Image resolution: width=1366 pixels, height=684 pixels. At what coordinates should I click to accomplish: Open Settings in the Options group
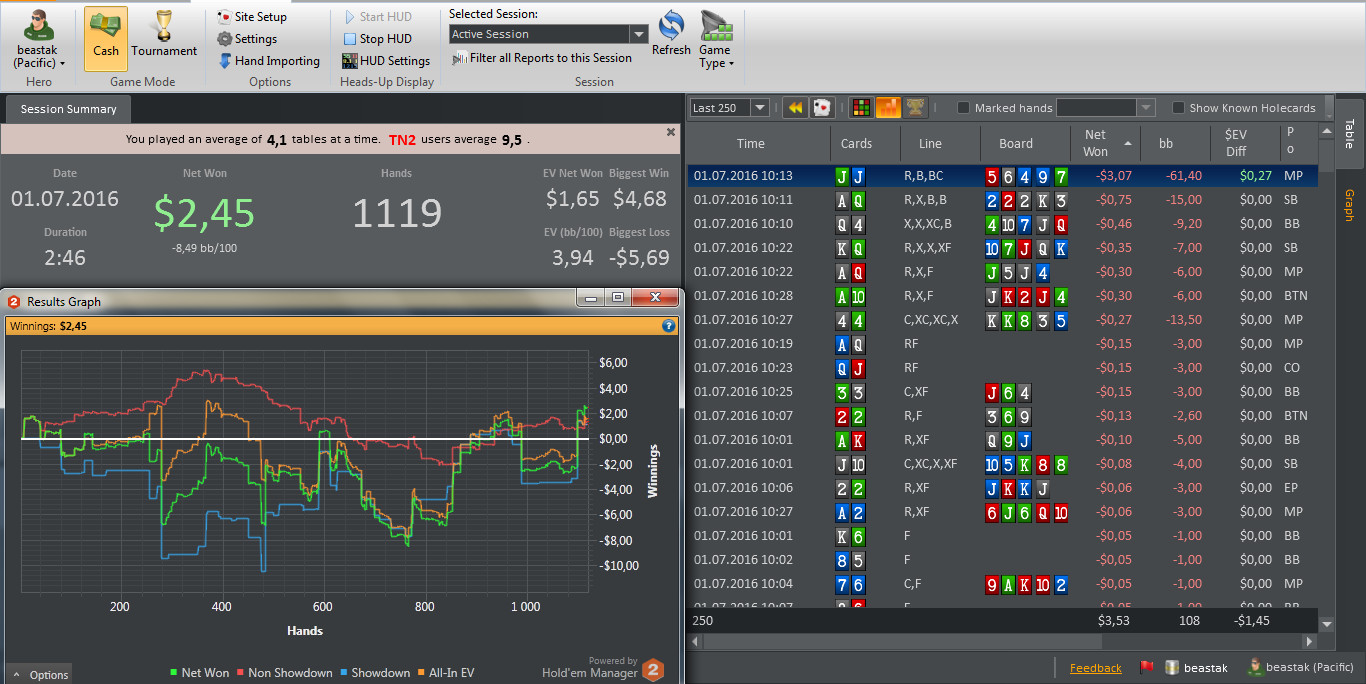click(247, 39)
